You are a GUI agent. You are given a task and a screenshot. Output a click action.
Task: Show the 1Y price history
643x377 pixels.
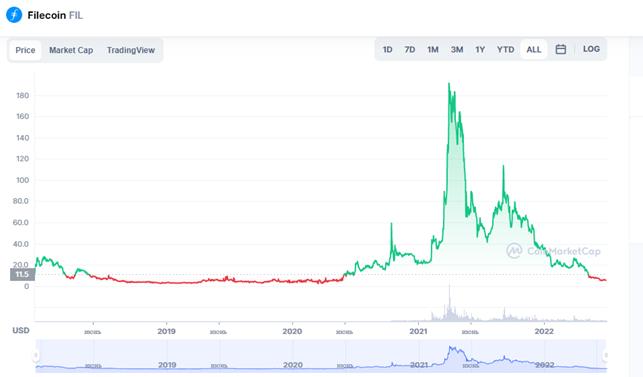click(x=480, y=50)
